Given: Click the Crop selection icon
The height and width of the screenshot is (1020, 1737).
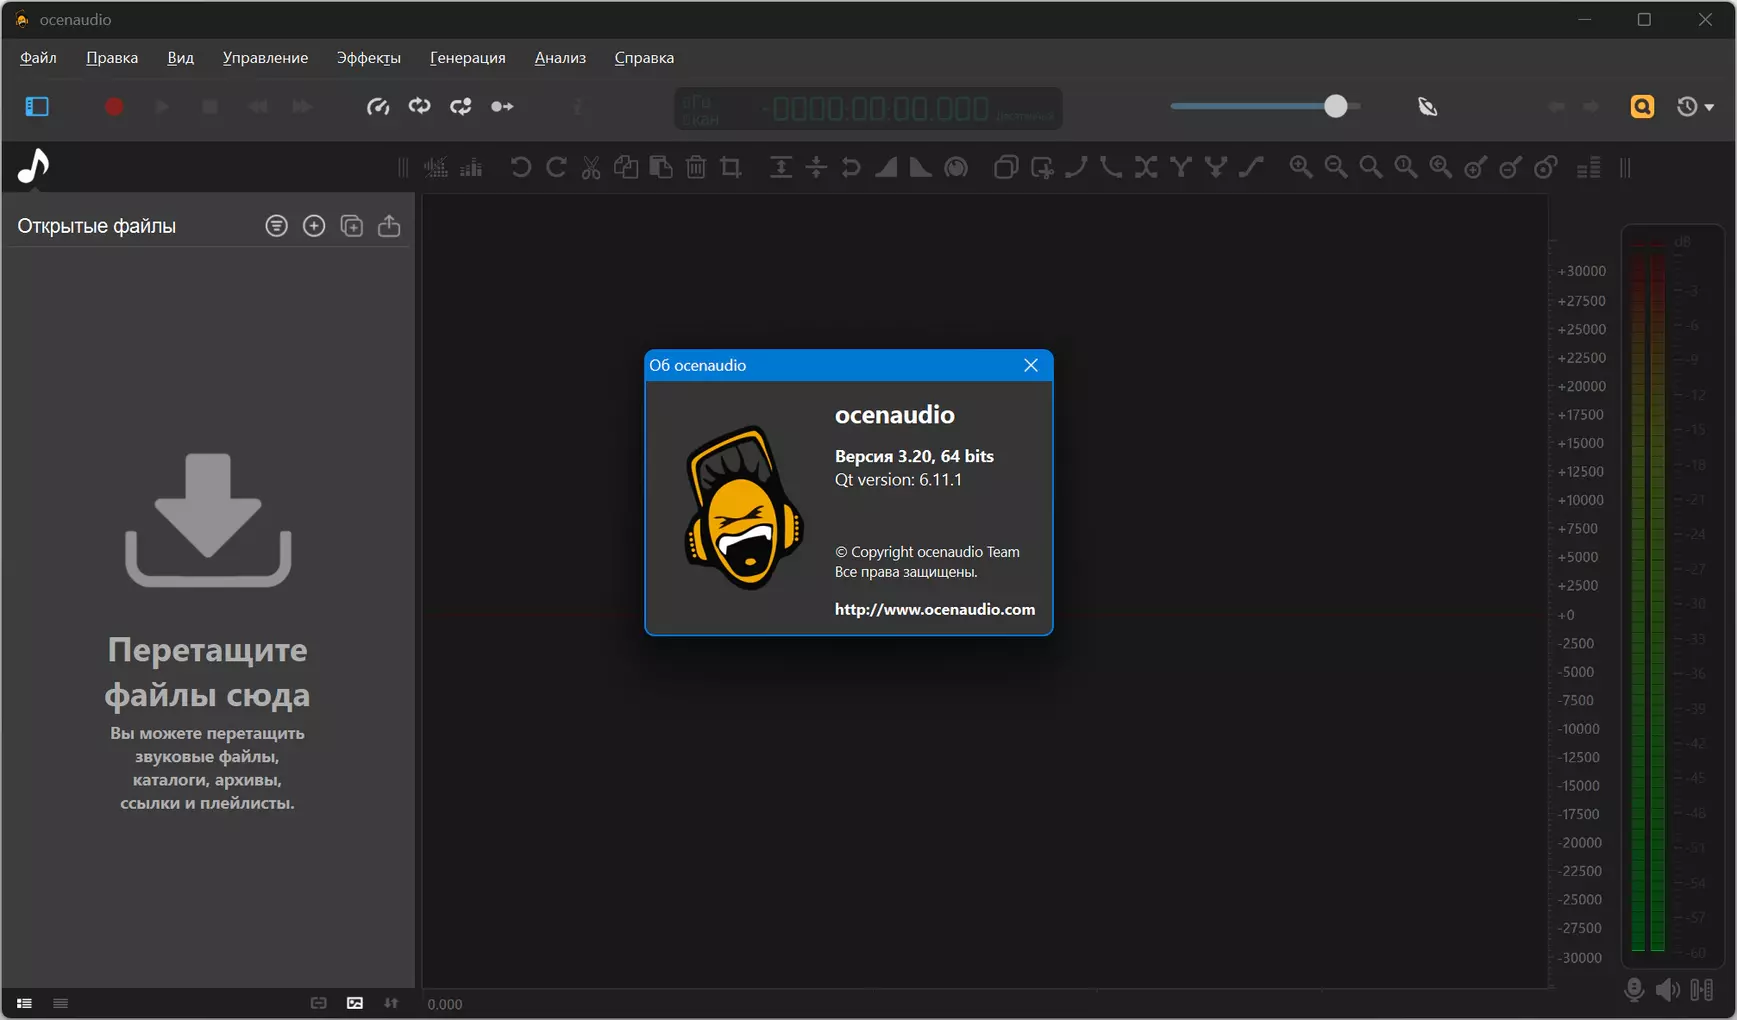Looking at the screenshot, I should 731,167.
